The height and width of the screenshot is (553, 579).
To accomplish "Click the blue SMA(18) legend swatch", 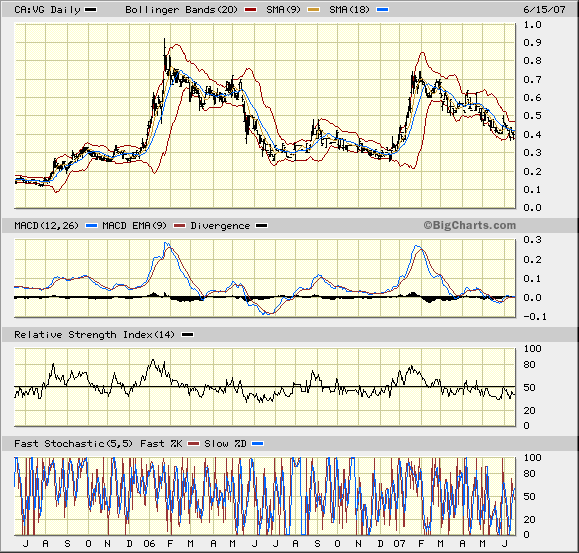I will (383, 10).
